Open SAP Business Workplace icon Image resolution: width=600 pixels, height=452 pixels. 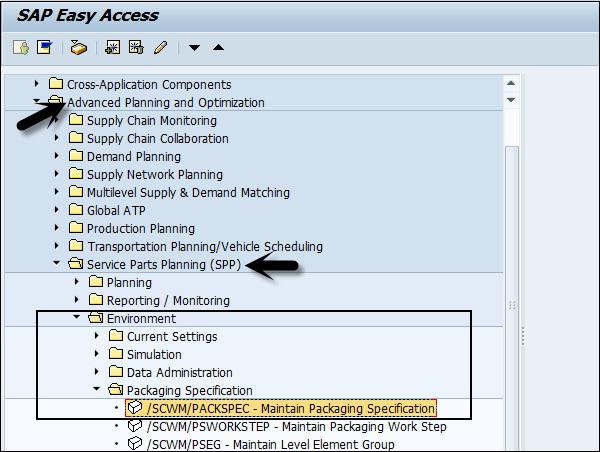[78, 48]
